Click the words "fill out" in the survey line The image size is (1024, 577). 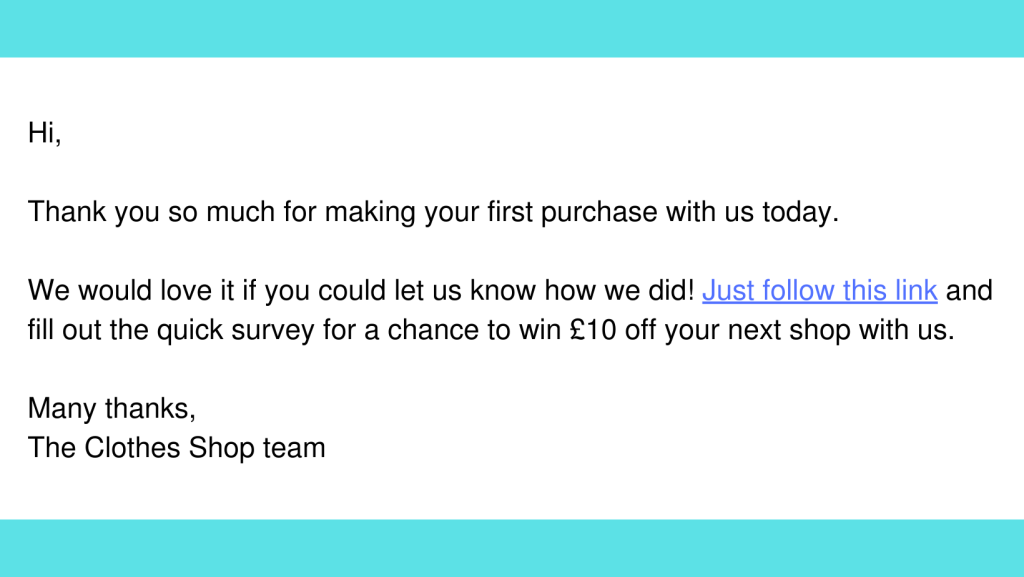[63, 330]
